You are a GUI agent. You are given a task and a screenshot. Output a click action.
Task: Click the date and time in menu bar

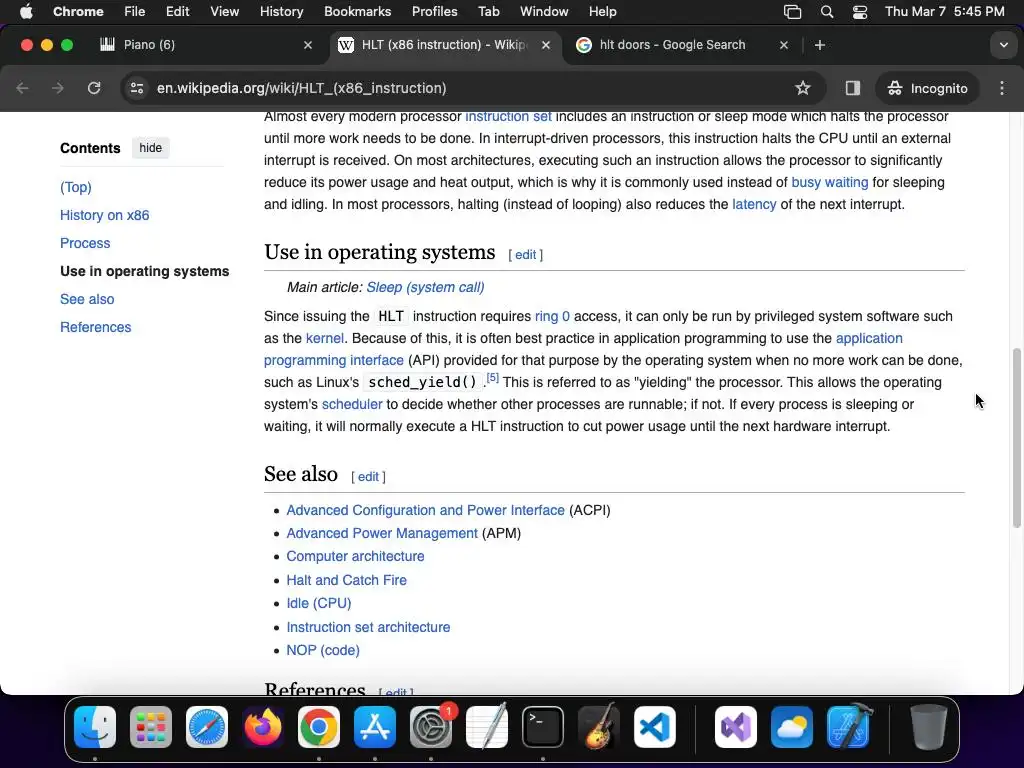944,12
